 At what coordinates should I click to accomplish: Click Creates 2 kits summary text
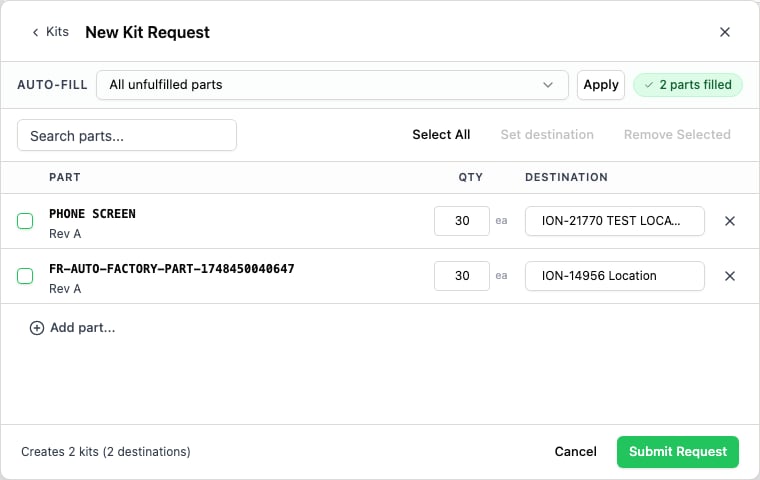(106, 452)
